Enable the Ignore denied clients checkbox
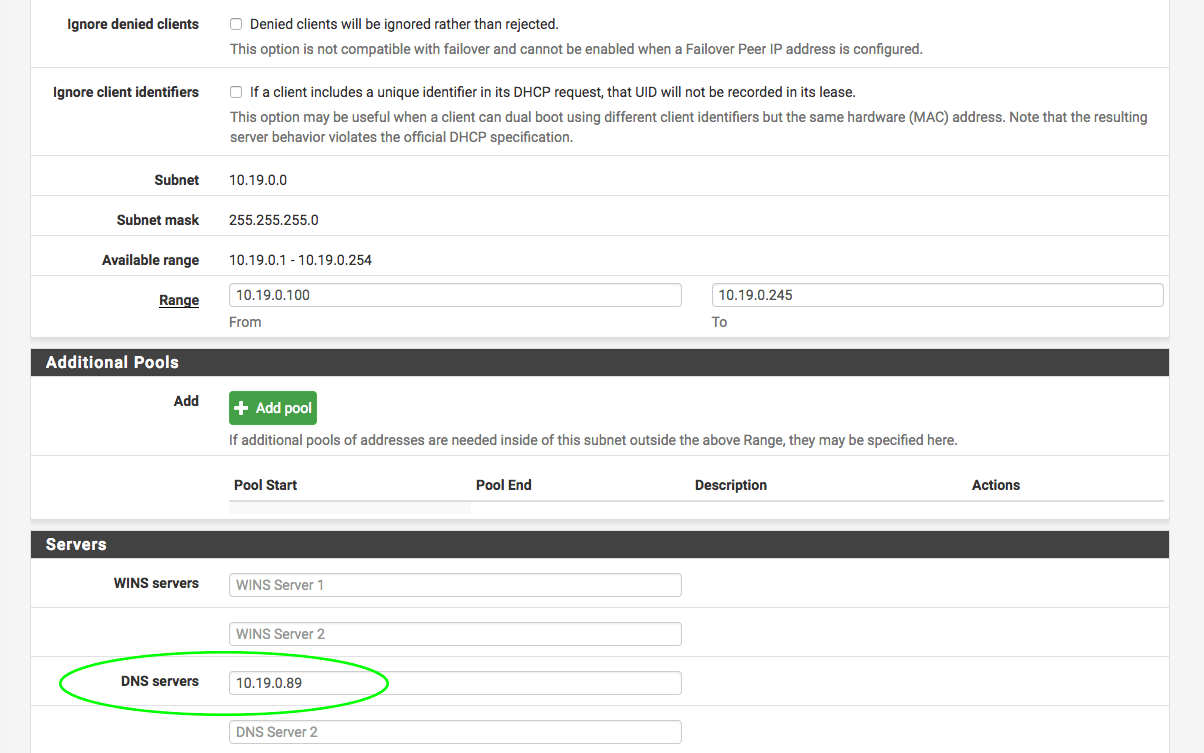1204x753 pixels. click(236, 24)
